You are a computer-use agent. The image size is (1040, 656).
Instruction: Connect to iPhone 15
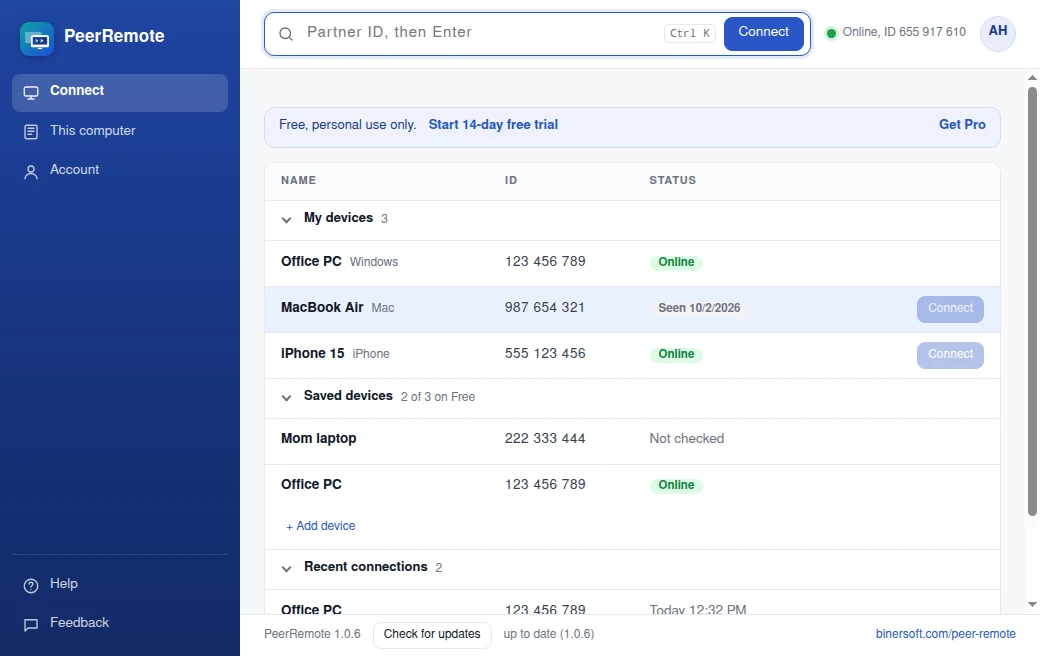pyautogui.click(x=950, y=355)
